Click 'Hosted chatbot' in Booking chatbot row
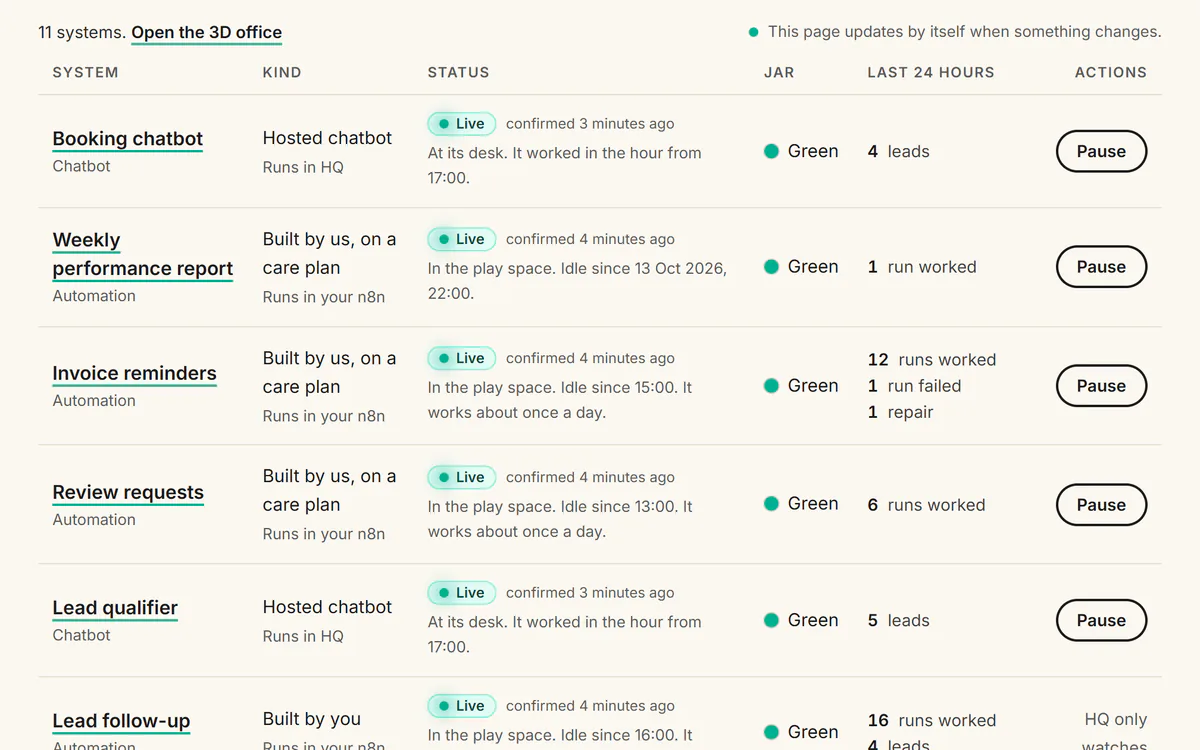This screenshot has height=750, width=1200. (327, 138)
